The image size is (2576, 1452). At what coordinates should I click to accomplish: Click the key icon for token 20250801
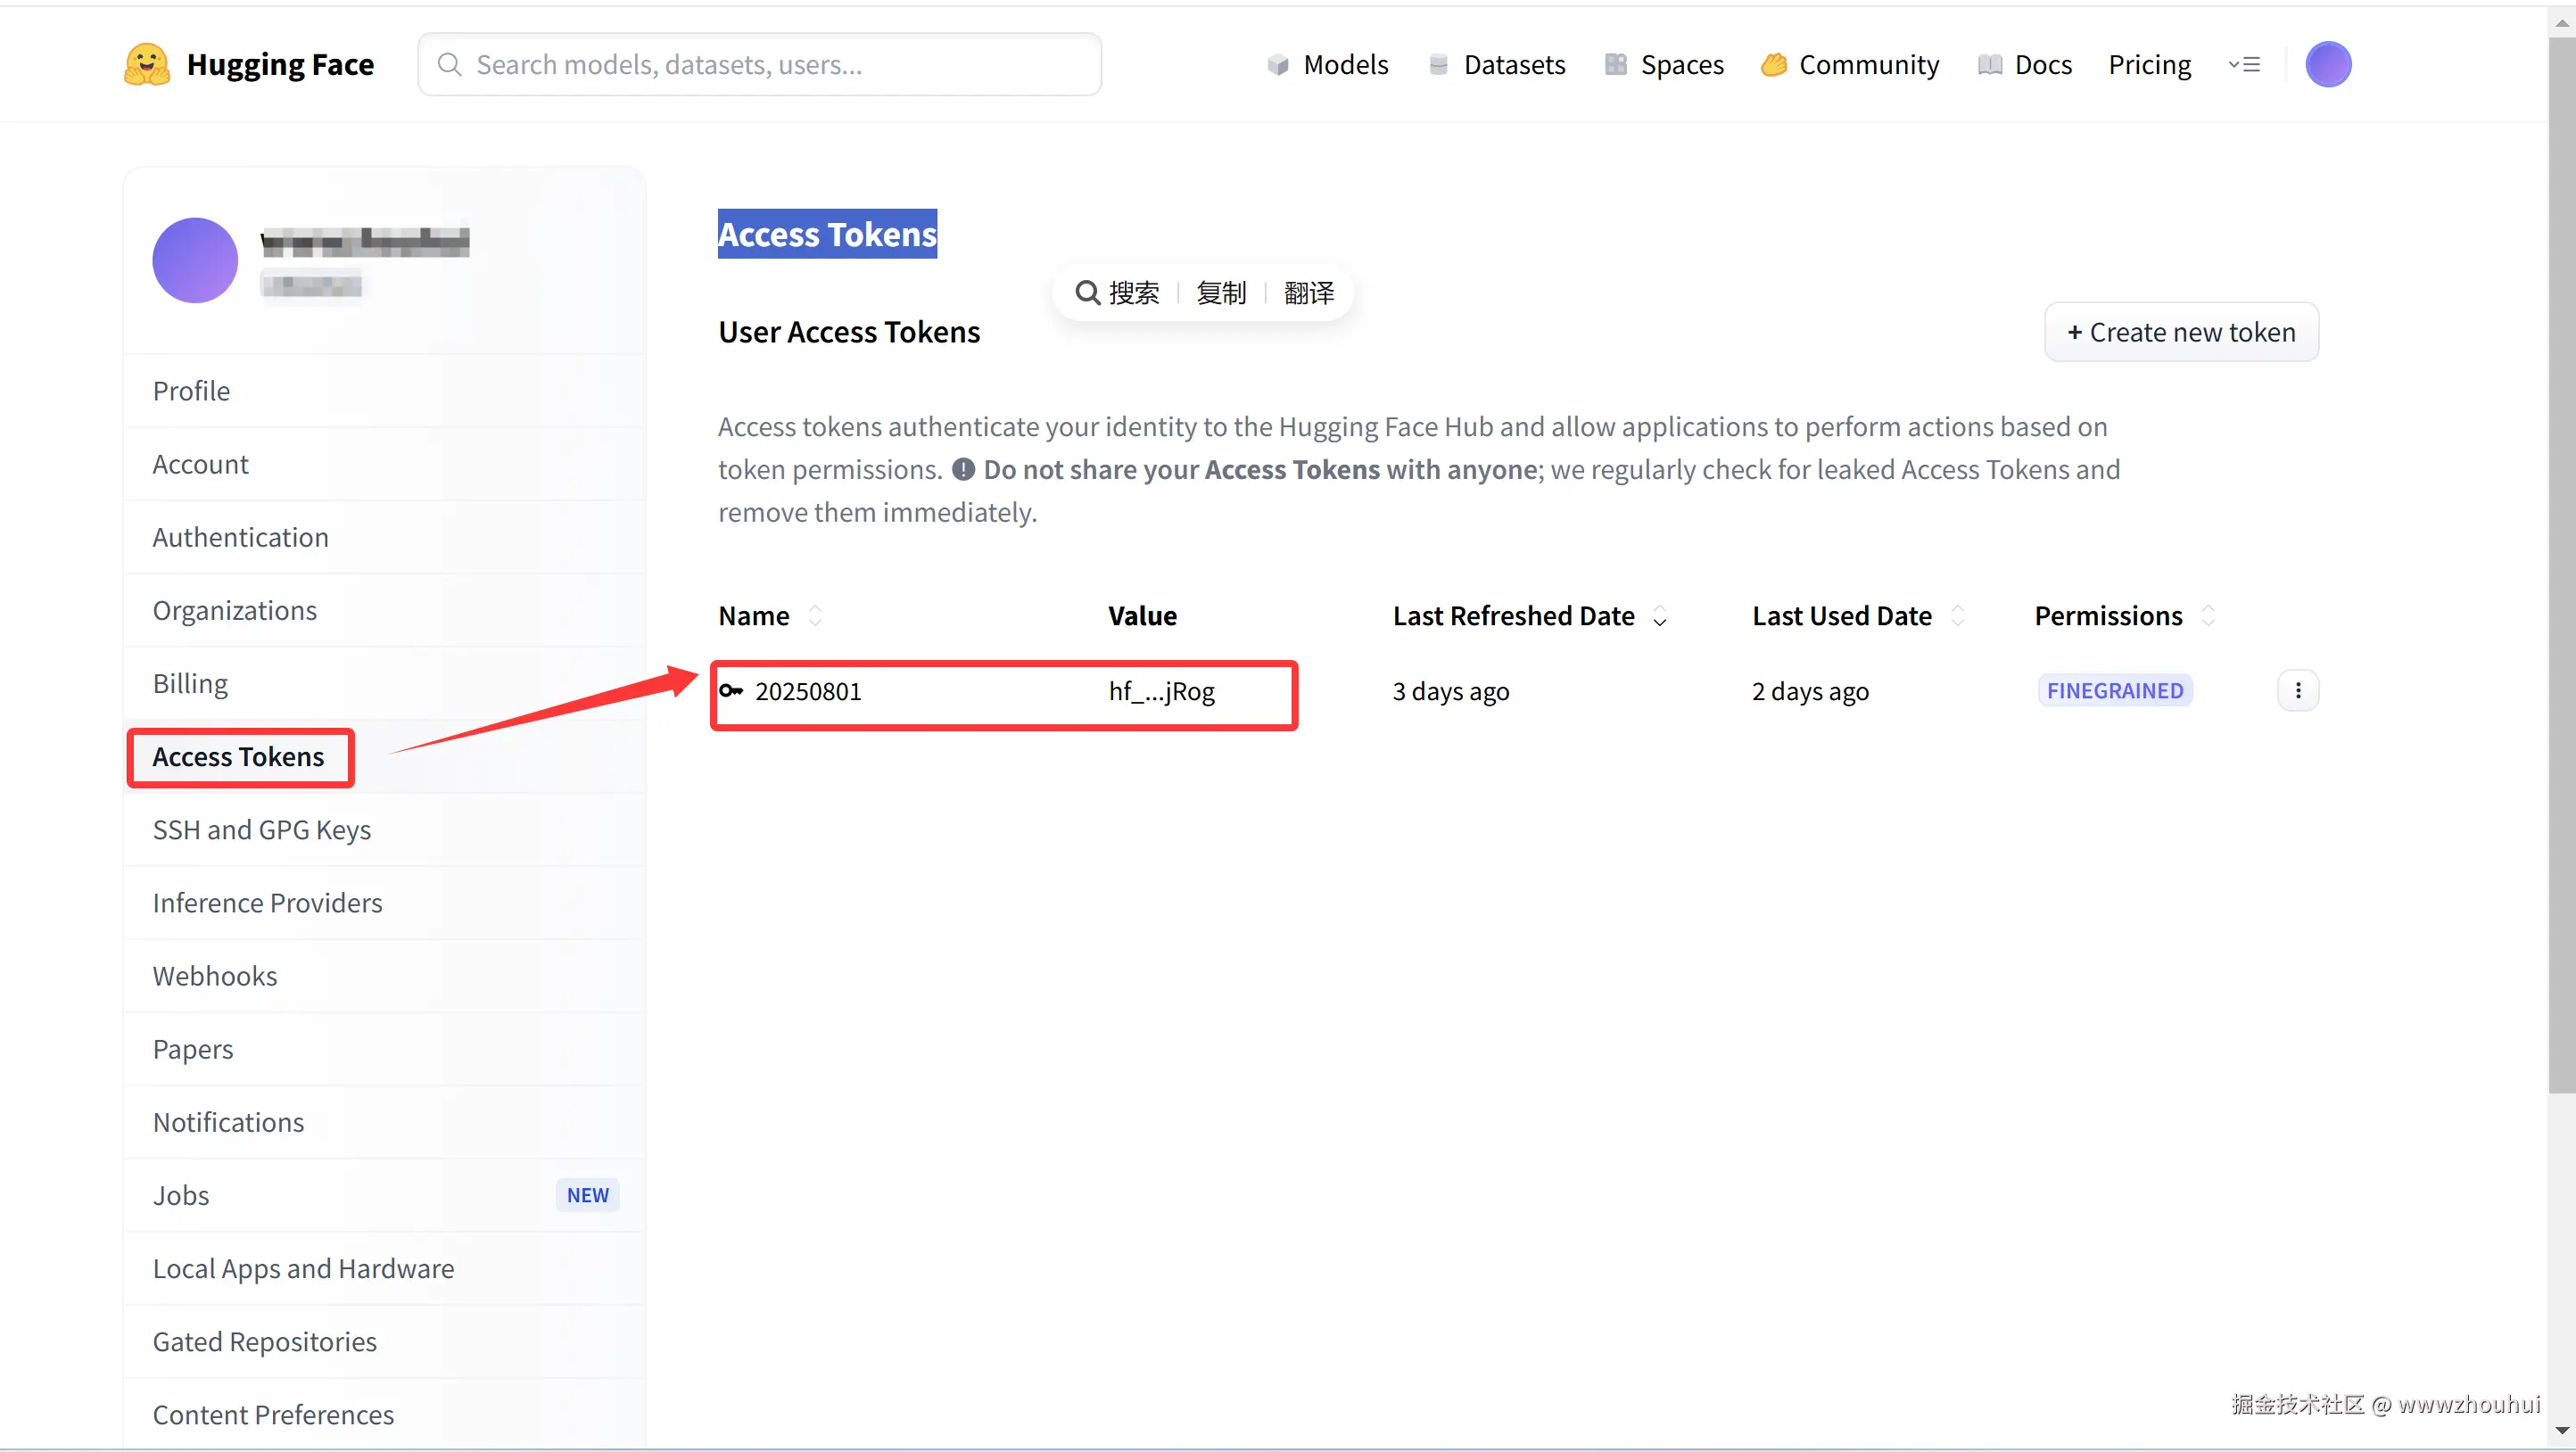click(x=731, y=691)
